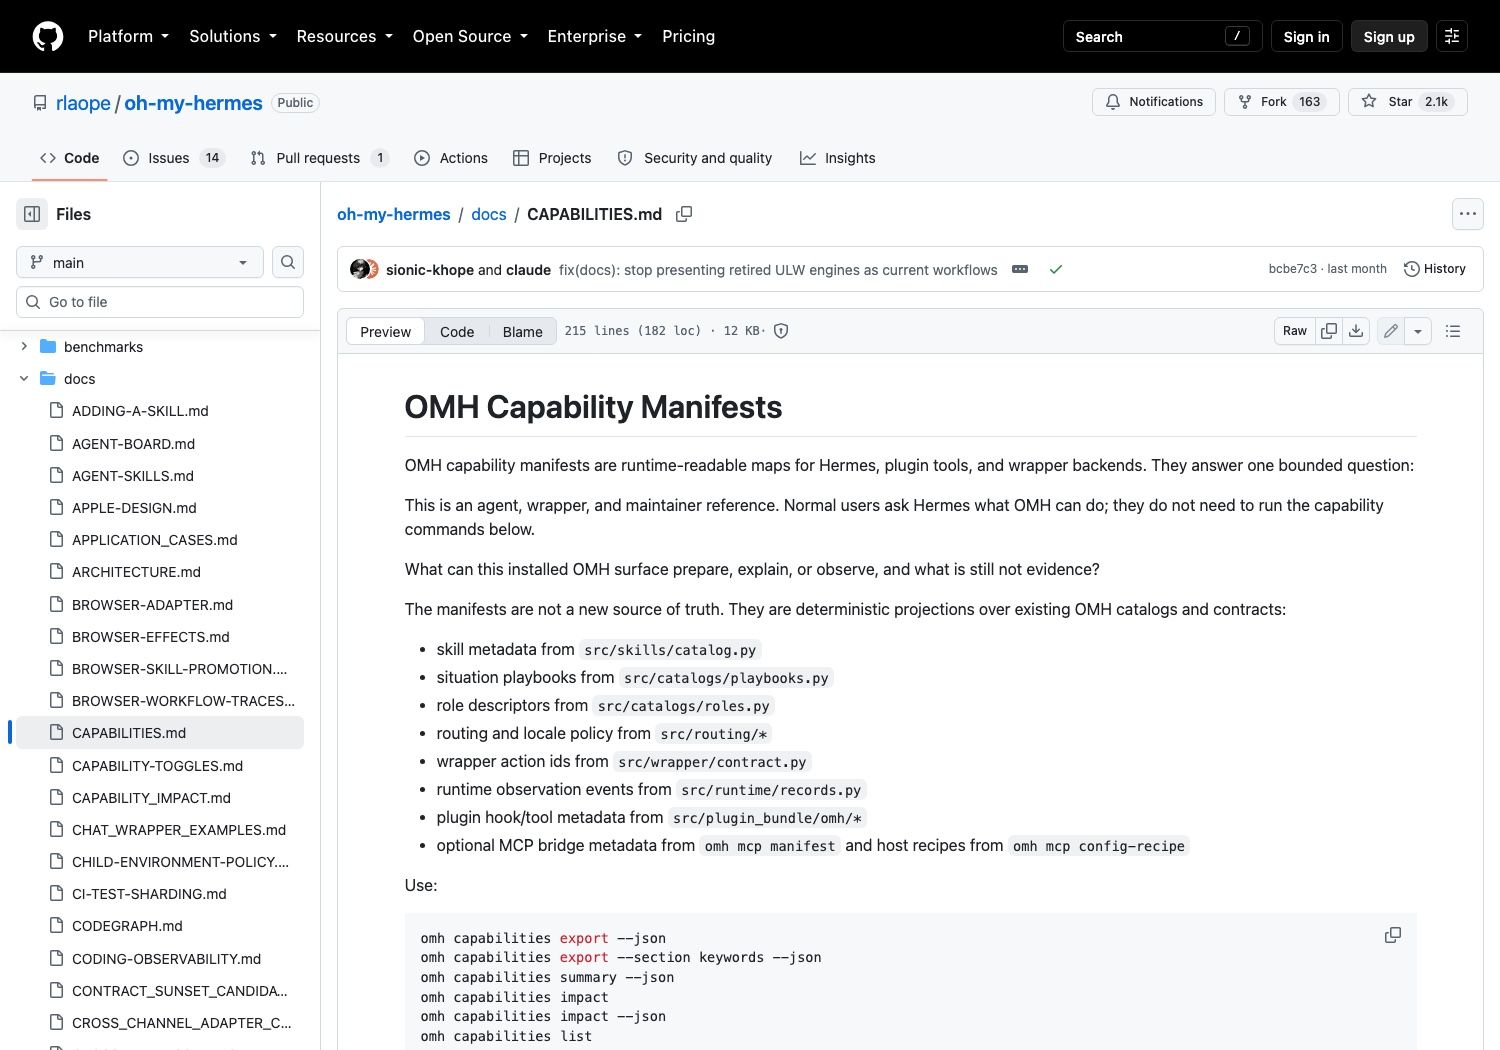This screenshot has height=1050, width=1500.
Task: Sign in to GitHub
Action: pos(1306,36)
